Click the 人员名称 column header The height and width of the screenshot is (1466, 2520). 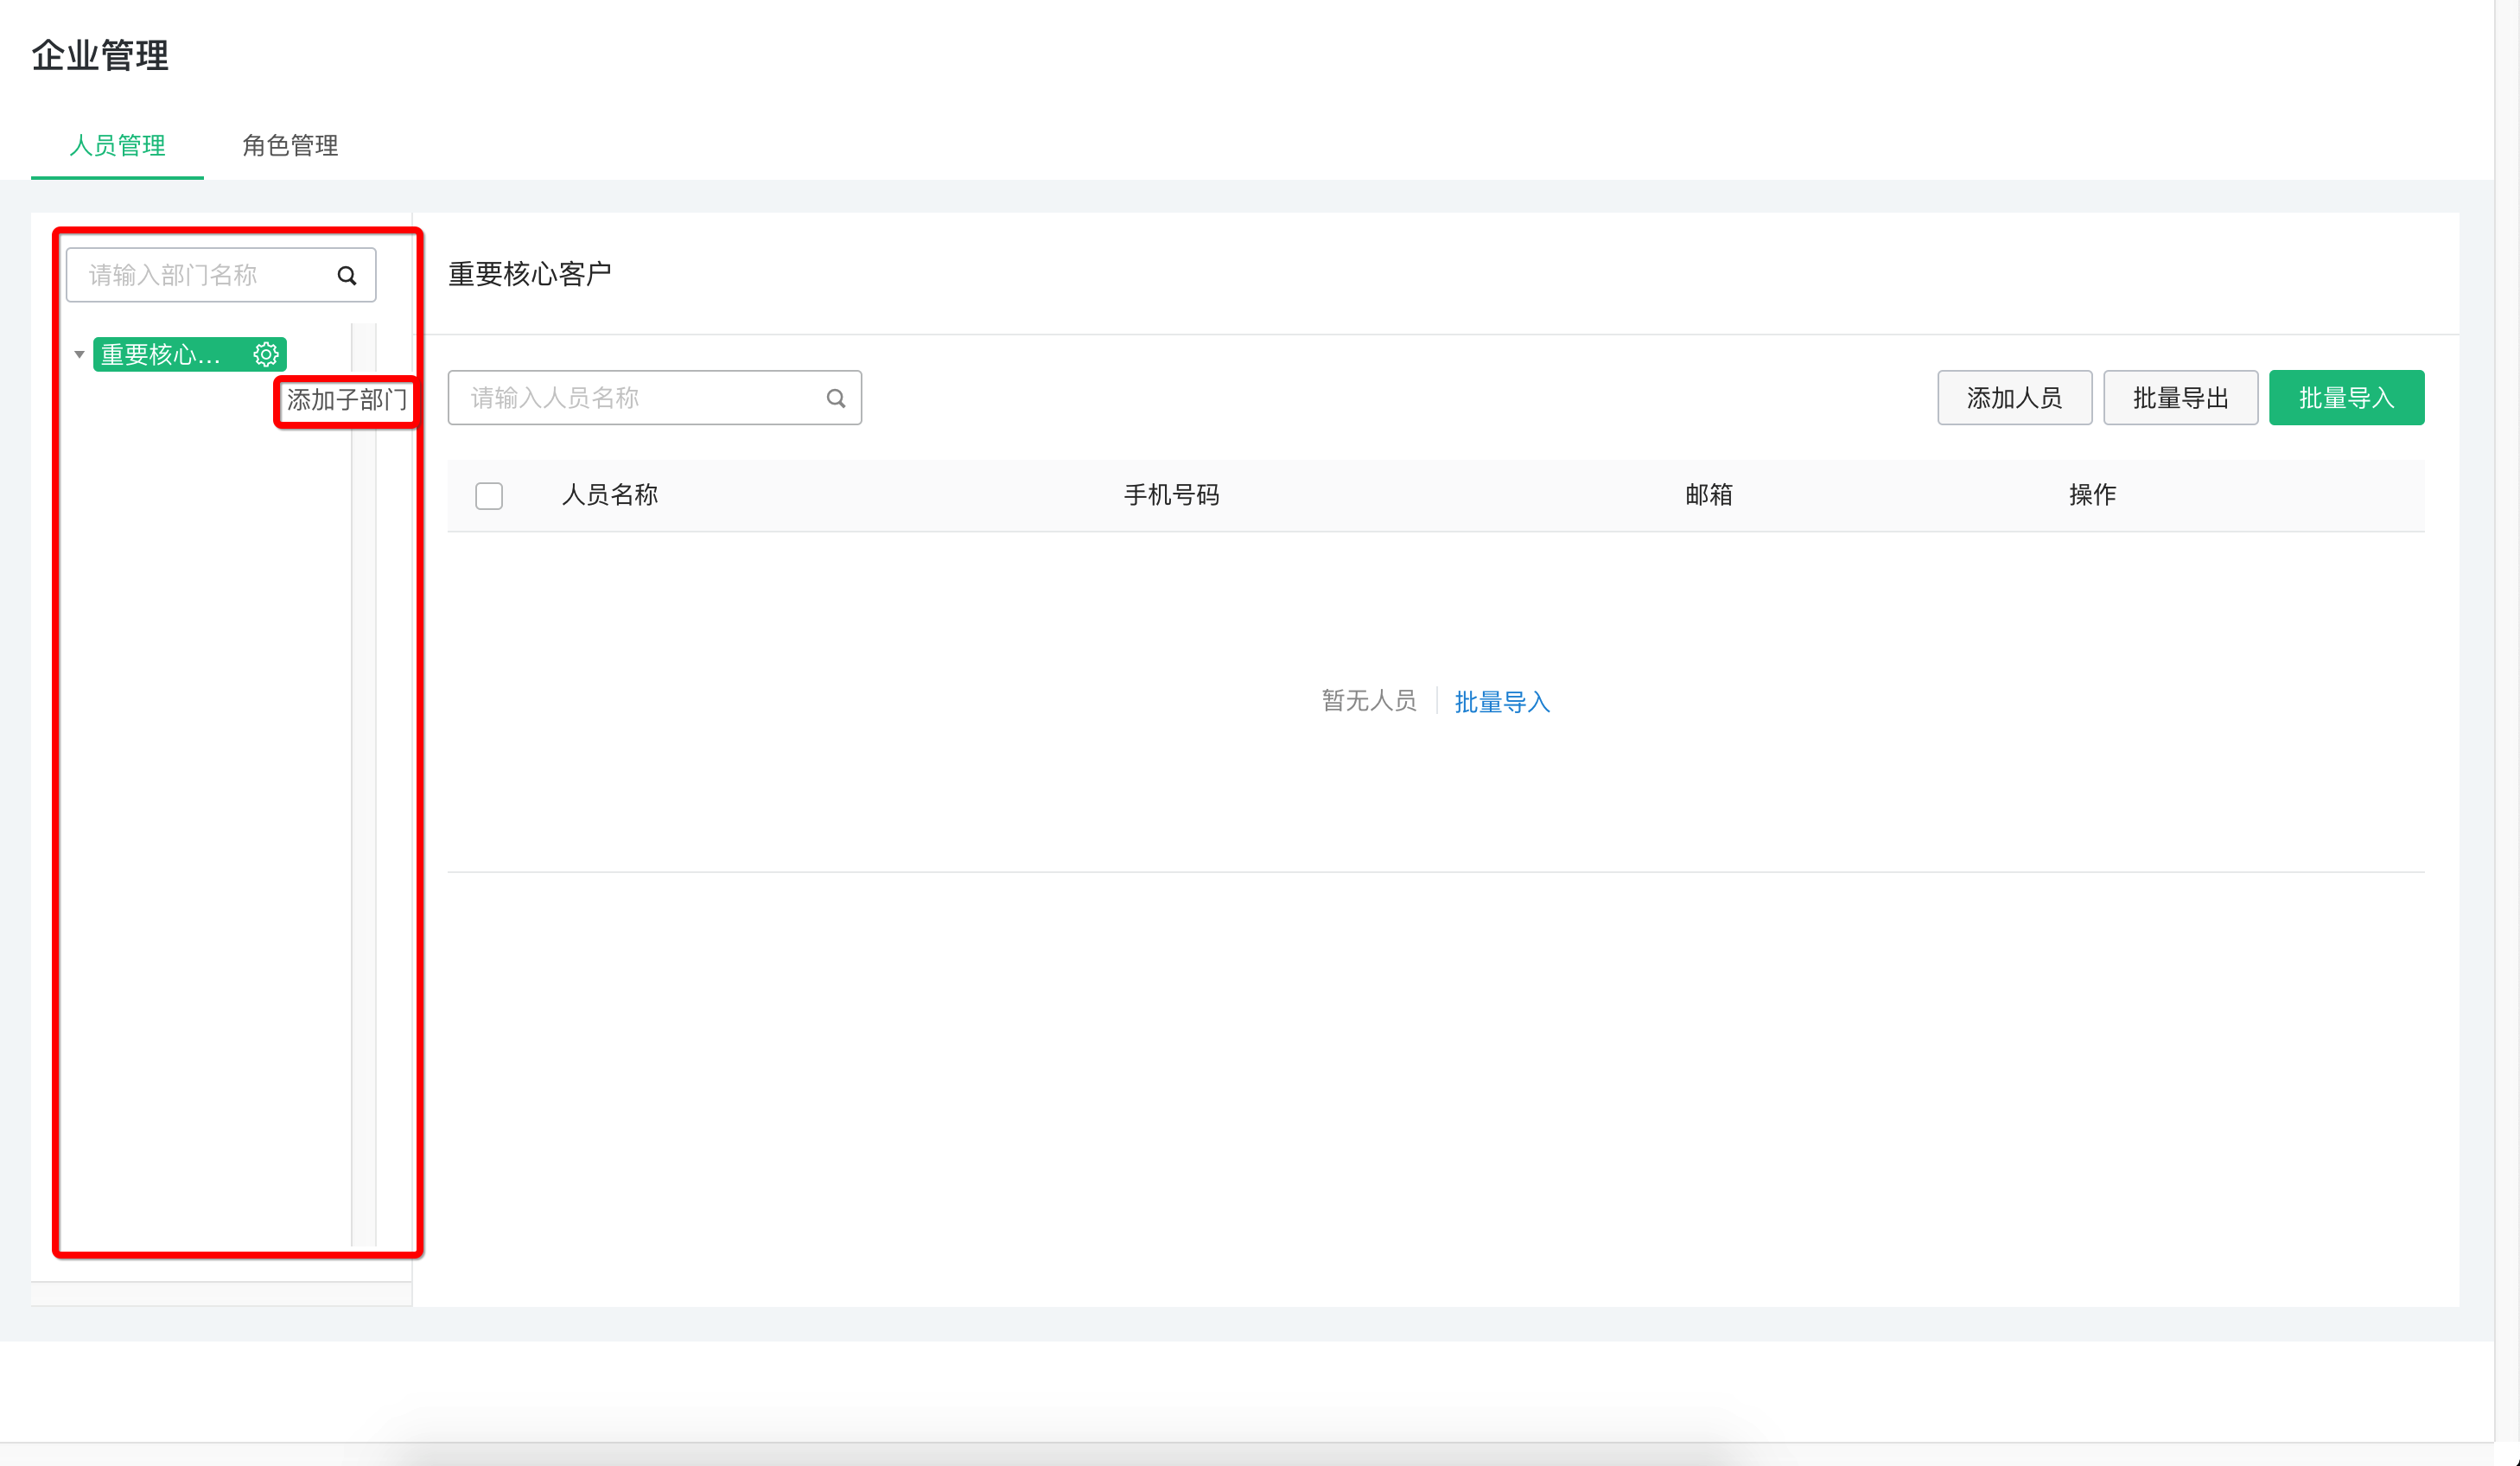click(610, 495)
